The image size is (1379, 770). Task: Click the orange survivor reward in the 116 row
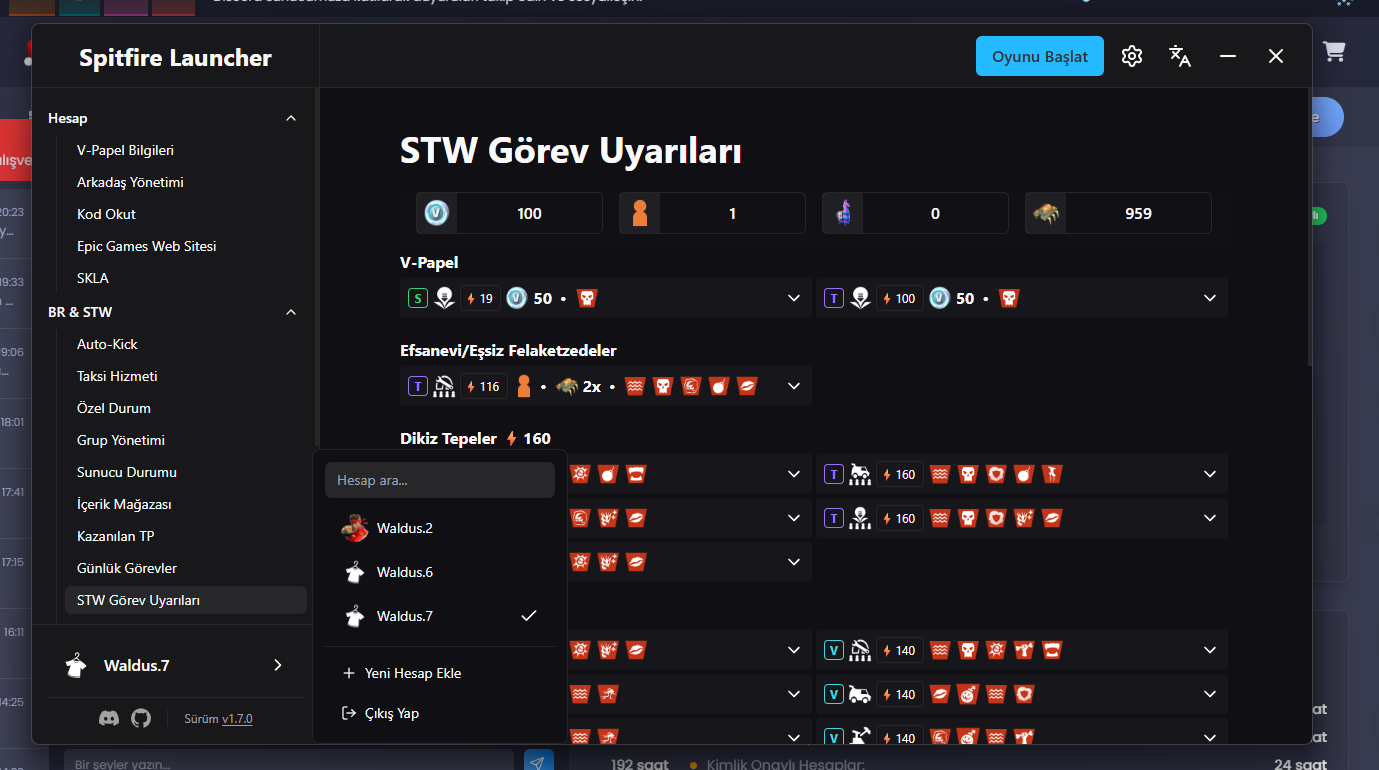coord(524,386)
